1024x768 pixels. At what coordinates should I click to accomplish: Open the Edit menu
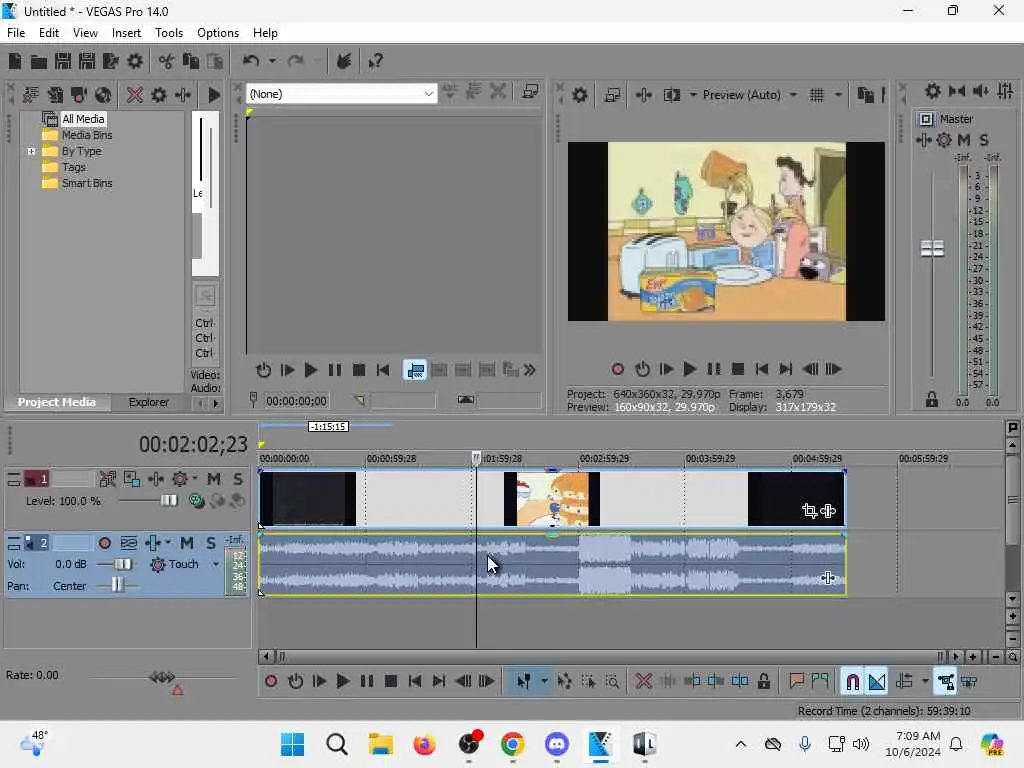(x=49, y=33)
